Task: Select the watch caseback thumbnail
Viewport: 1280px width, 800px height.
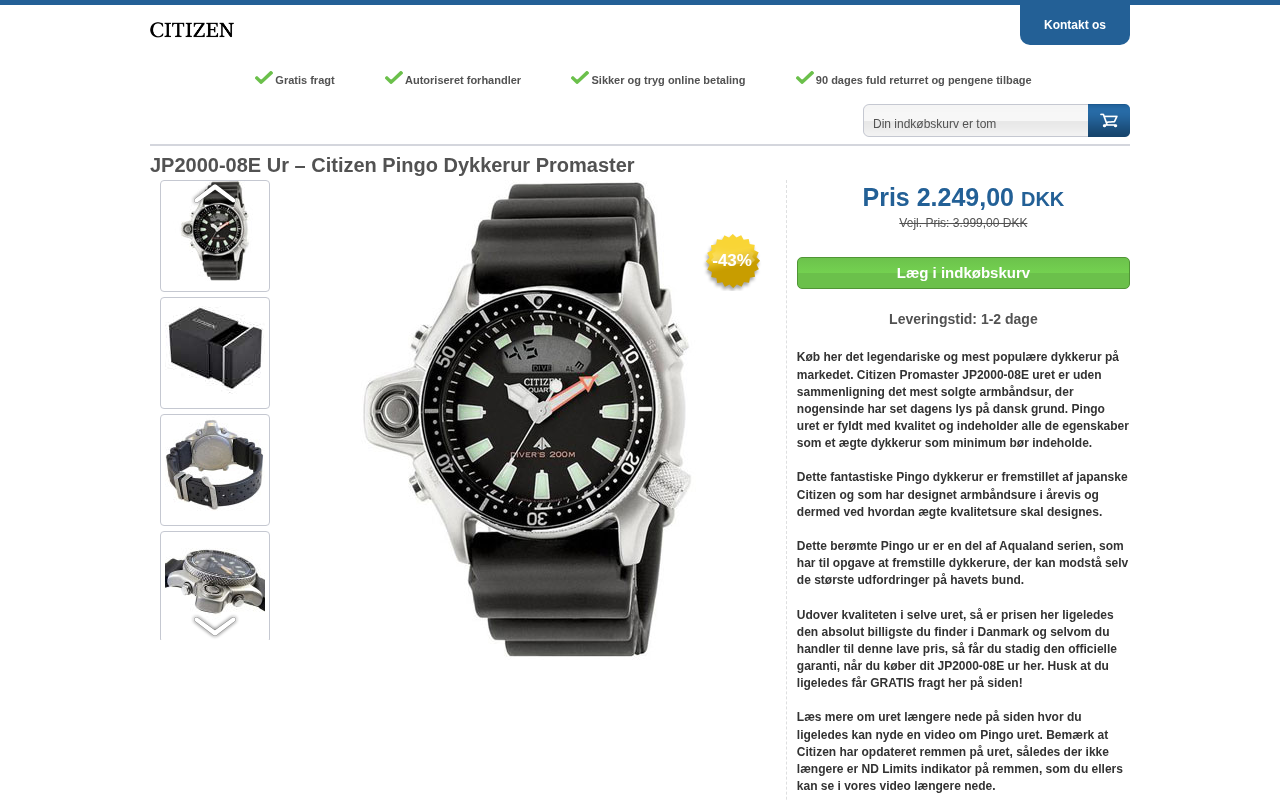Action: pyautogui.click(x=215, y=469)
